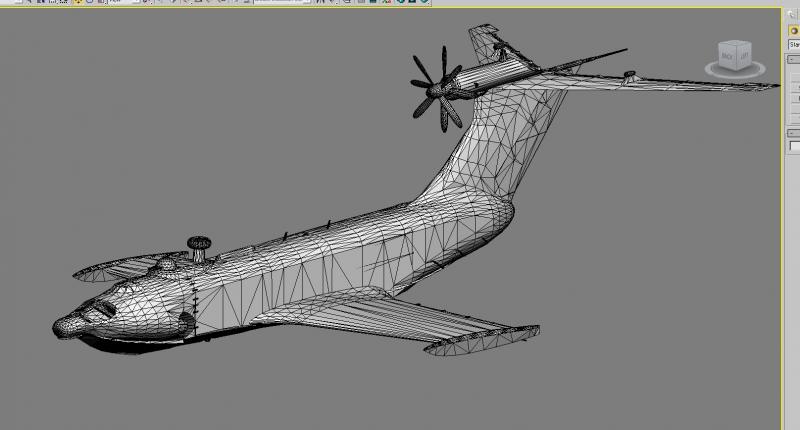Open the Standard Primitives dropdown

point(794,45)
